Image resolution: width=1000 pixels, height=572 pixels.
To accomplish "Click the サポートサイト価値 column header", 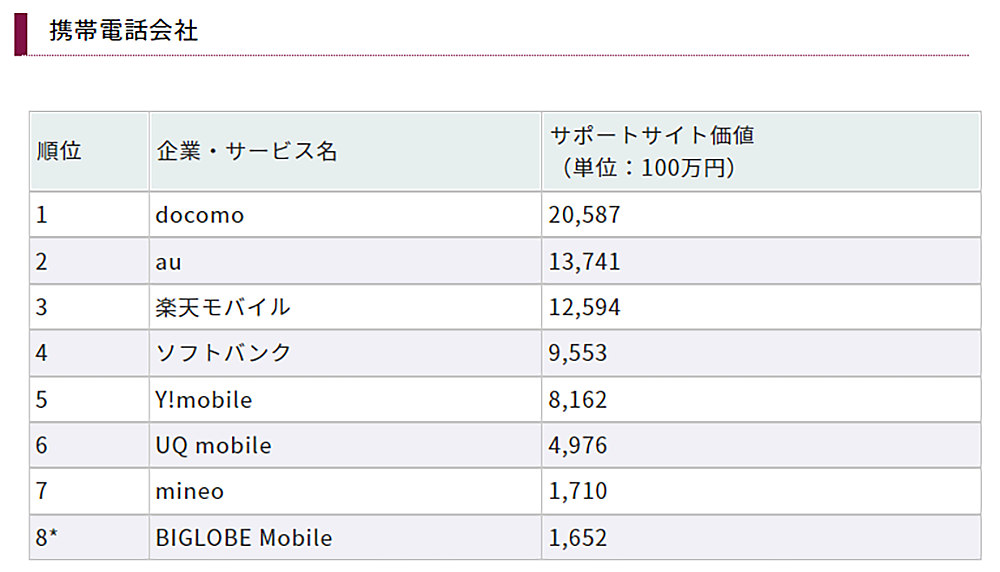I will [x=650, y=152].
